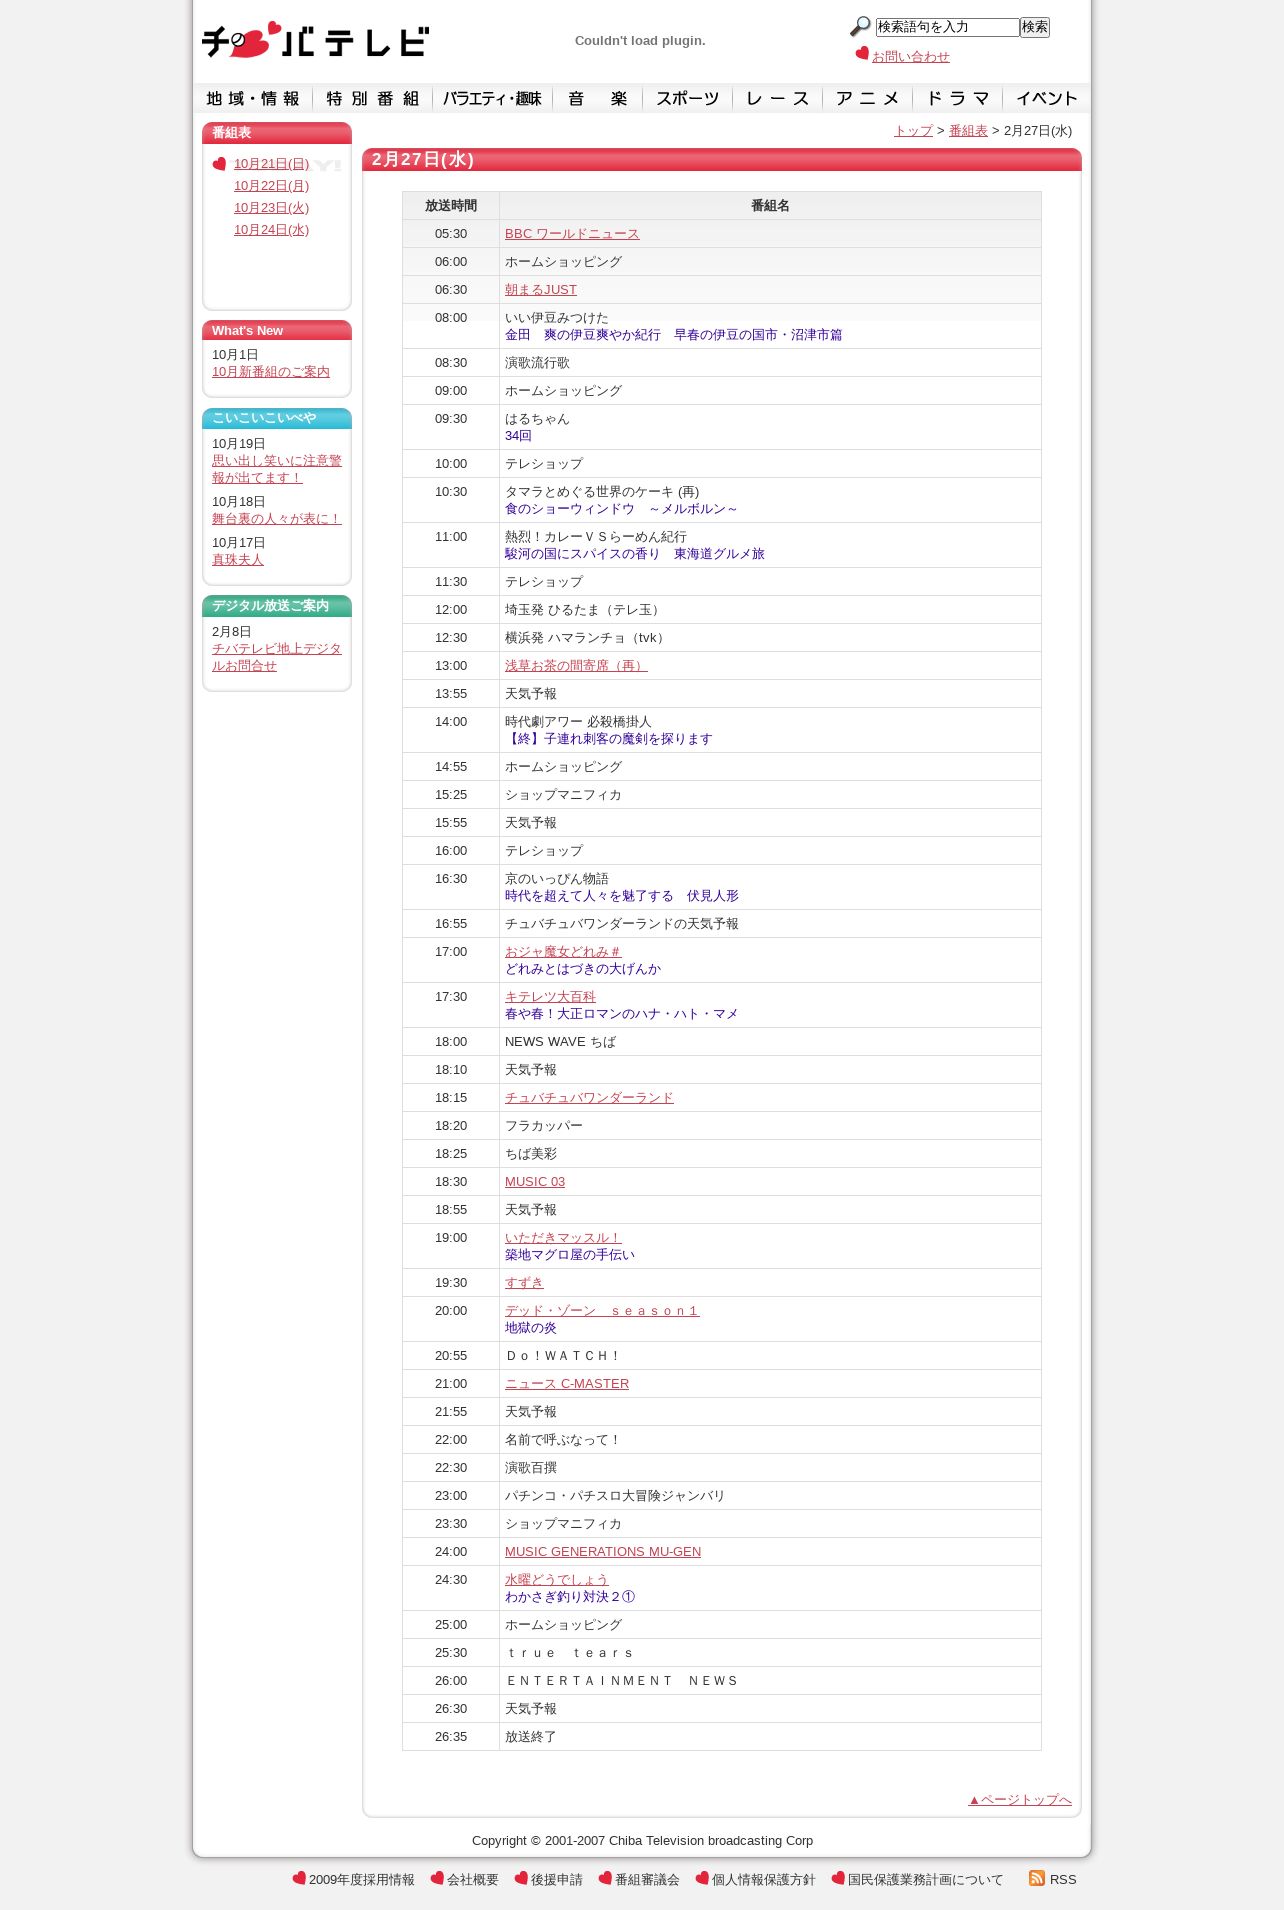This screenshot has width=1284, height=1910.
Task: Open the 特別番組 menu
Action: (x=373, y=98)
